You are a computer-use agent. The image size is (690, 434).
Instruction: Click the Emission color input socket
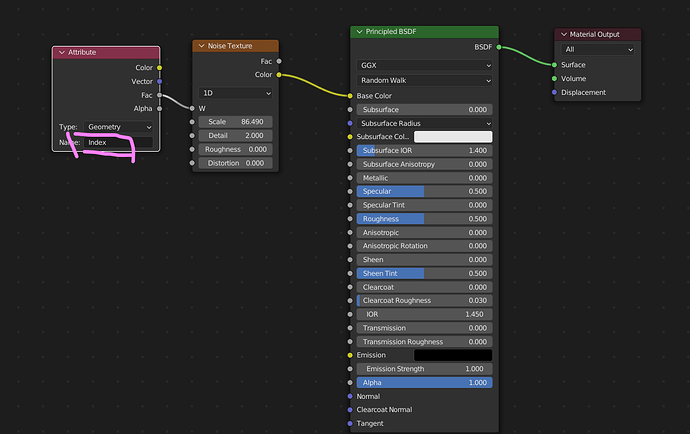point(350,355)
